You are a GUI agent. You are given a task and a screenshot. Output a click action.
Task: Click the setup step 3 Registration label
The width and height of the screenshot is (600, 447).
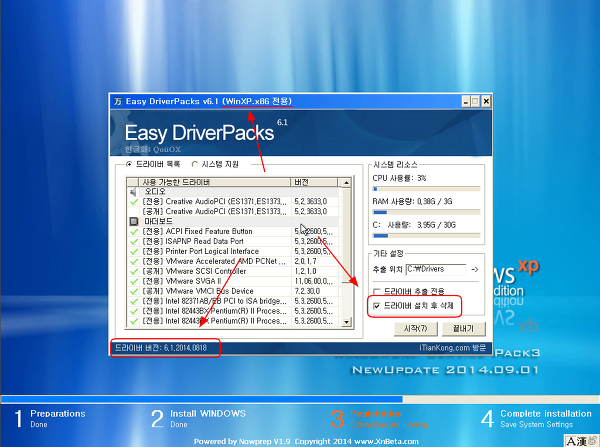pos(377,414)
